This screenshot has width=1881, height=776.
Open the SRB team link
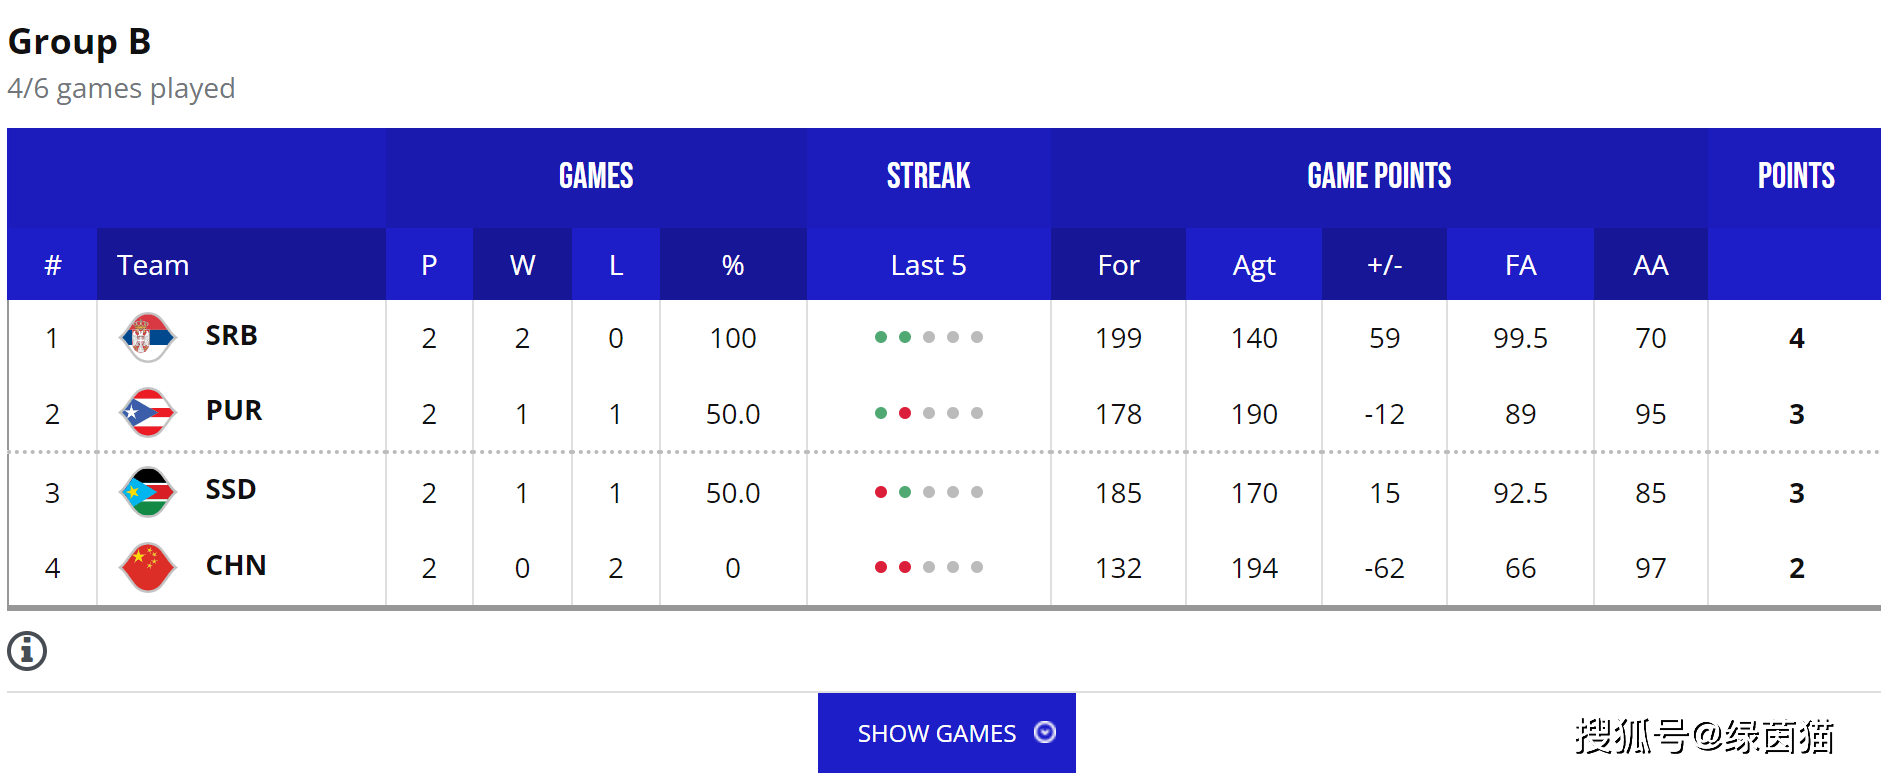tap(231, 336)
